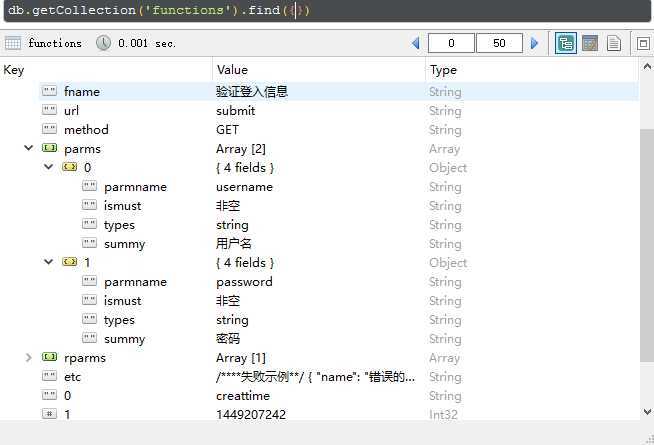Image resolution: width=654 pixels, height=445 pixels.
Task: Click the object icon of element 1
Action: point(69,262)
